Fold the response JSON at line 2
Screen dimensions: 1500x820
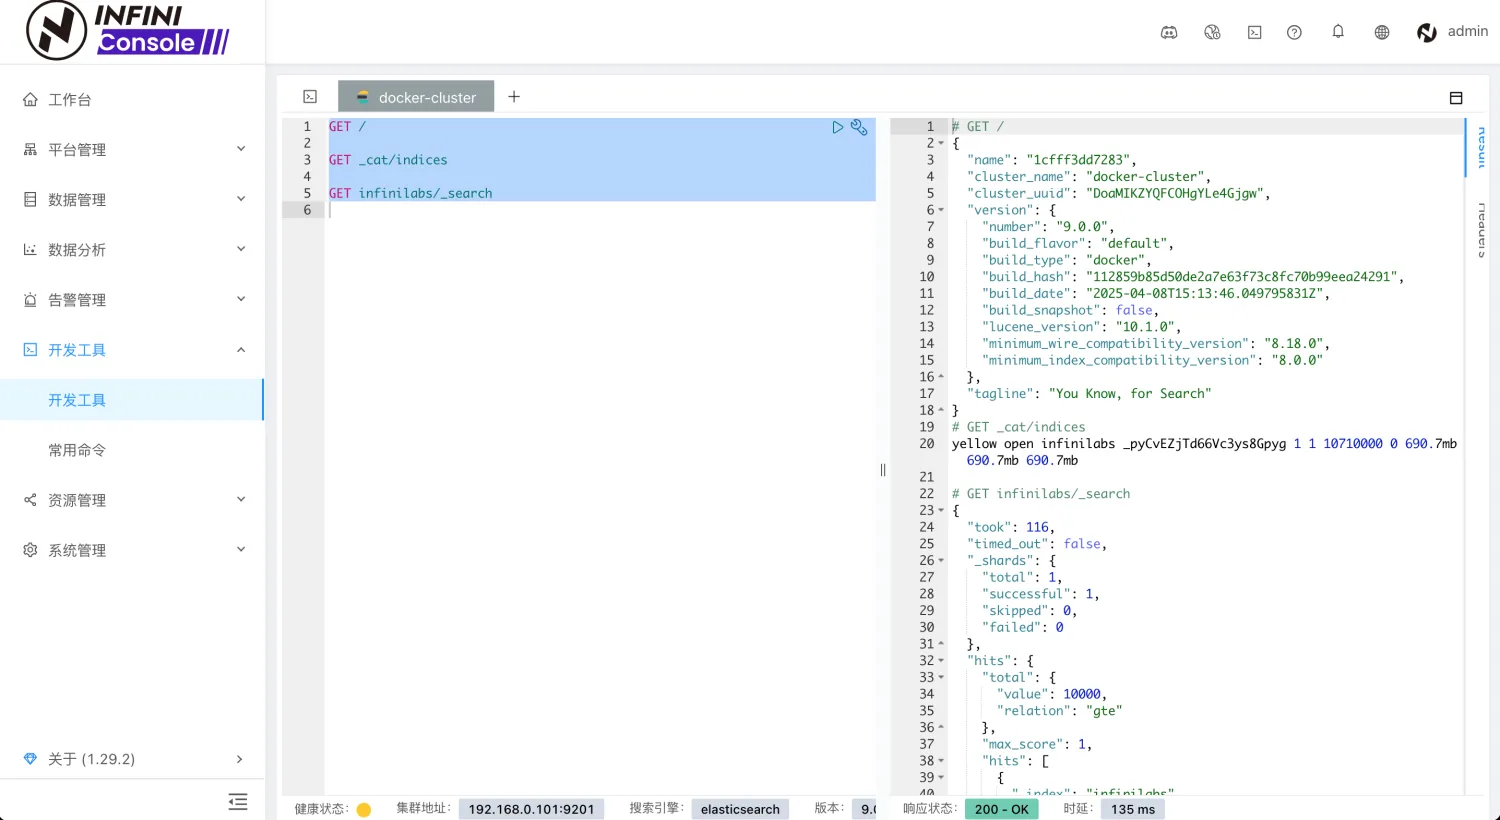(x=941, y=143)
